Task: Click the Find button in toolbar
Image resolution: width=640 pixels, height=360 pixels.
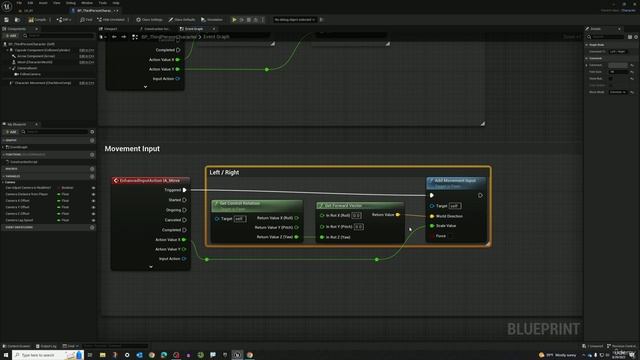Action: click(x=86, y=20)
